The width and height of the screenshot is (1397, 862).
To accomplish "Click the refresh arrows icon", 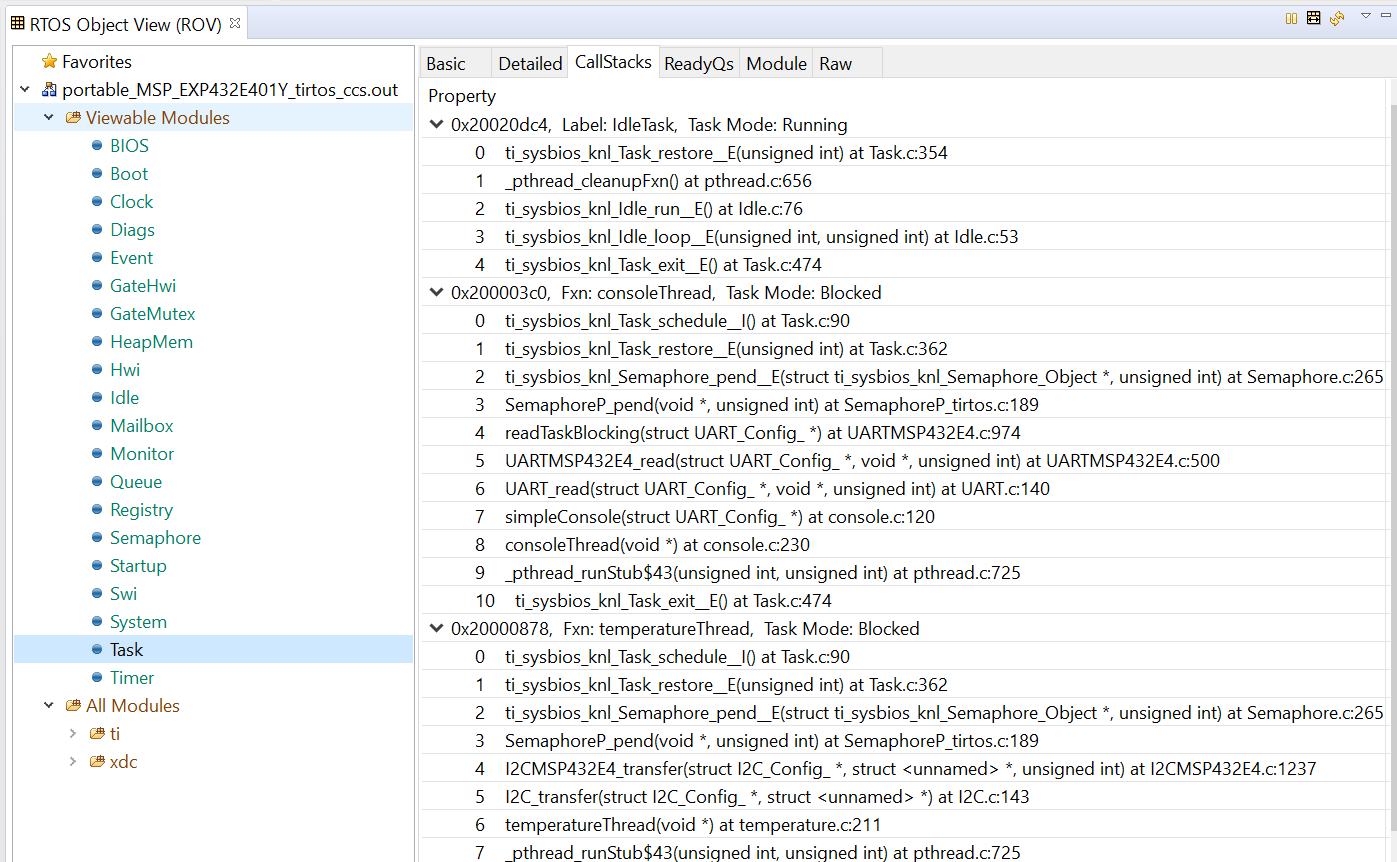I will point(1337,18).
